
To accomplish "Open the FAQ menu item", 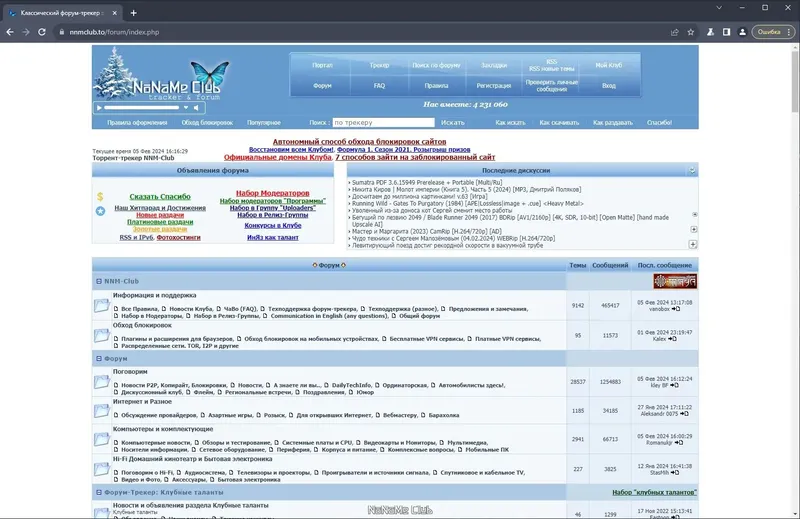I will coord(379,86).
